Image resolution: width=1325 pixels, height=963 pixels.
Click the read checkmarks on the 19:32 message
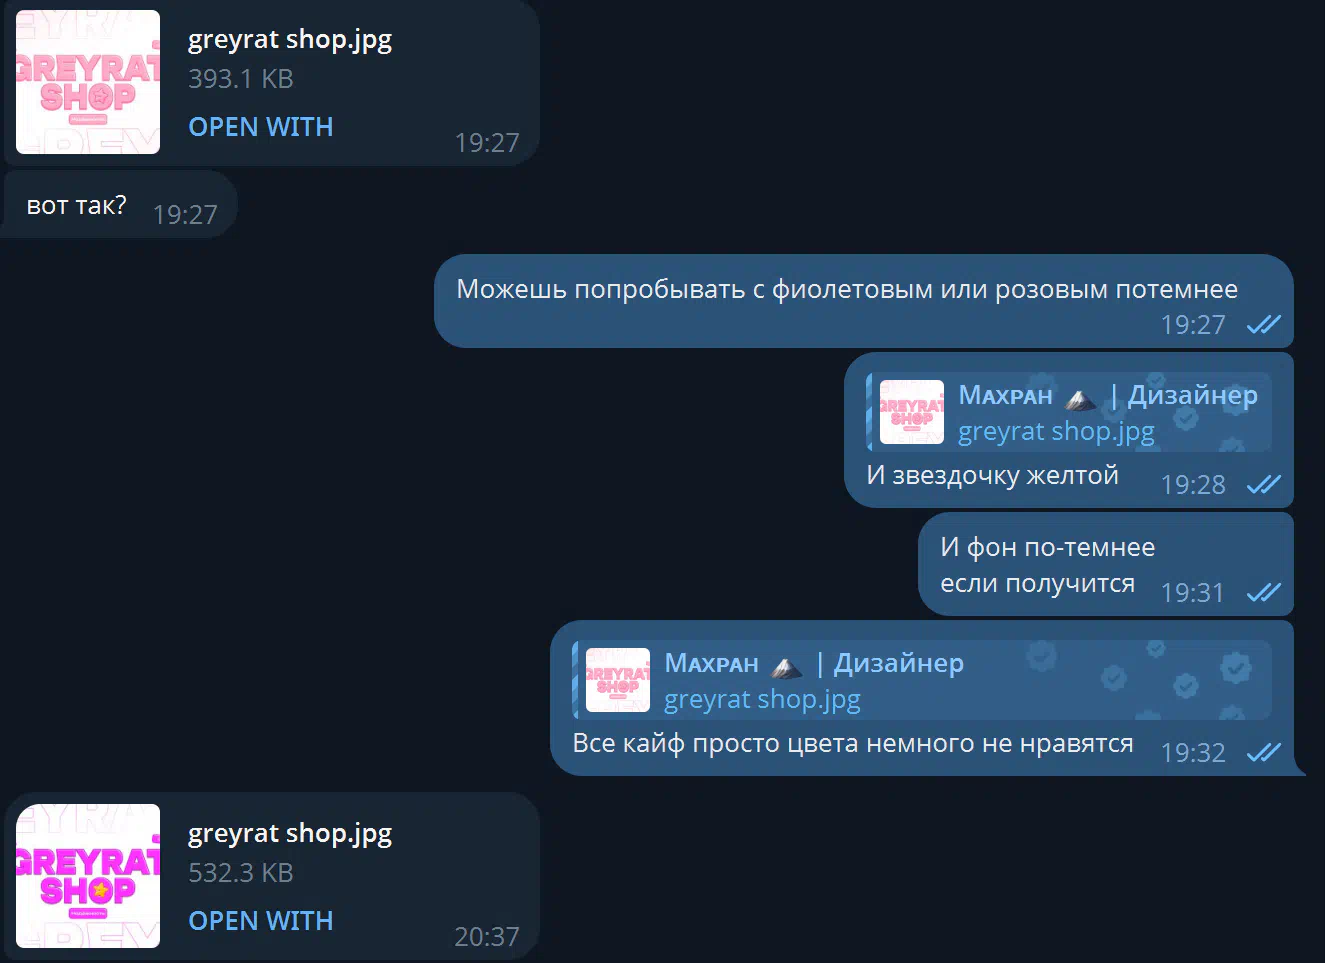pyautogui.click(x=1264, y=753)
